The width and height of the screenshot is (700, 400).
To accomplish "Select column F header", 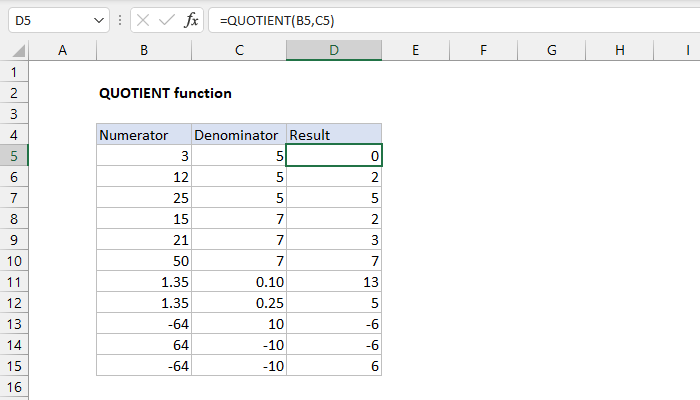I will [483, 50].
